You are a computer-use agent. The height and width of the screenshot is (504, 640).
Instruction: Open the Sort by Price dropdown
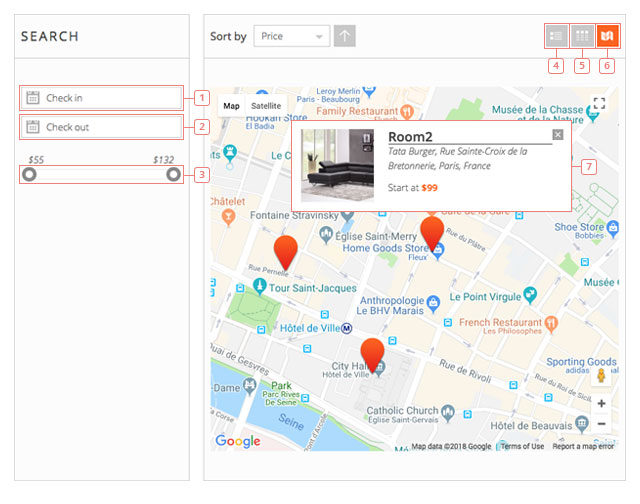click(x=291, y=36)
